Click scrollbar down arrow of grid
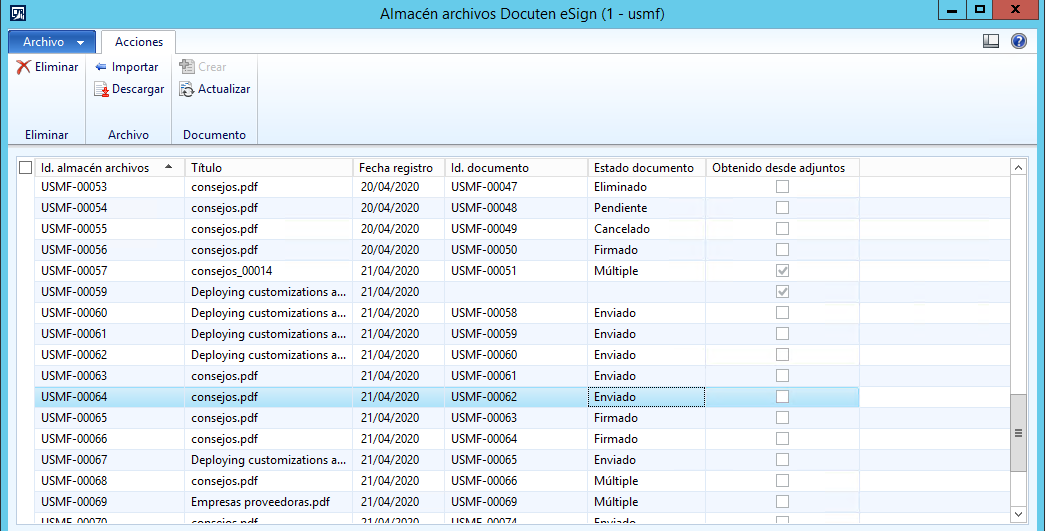 1018,514
